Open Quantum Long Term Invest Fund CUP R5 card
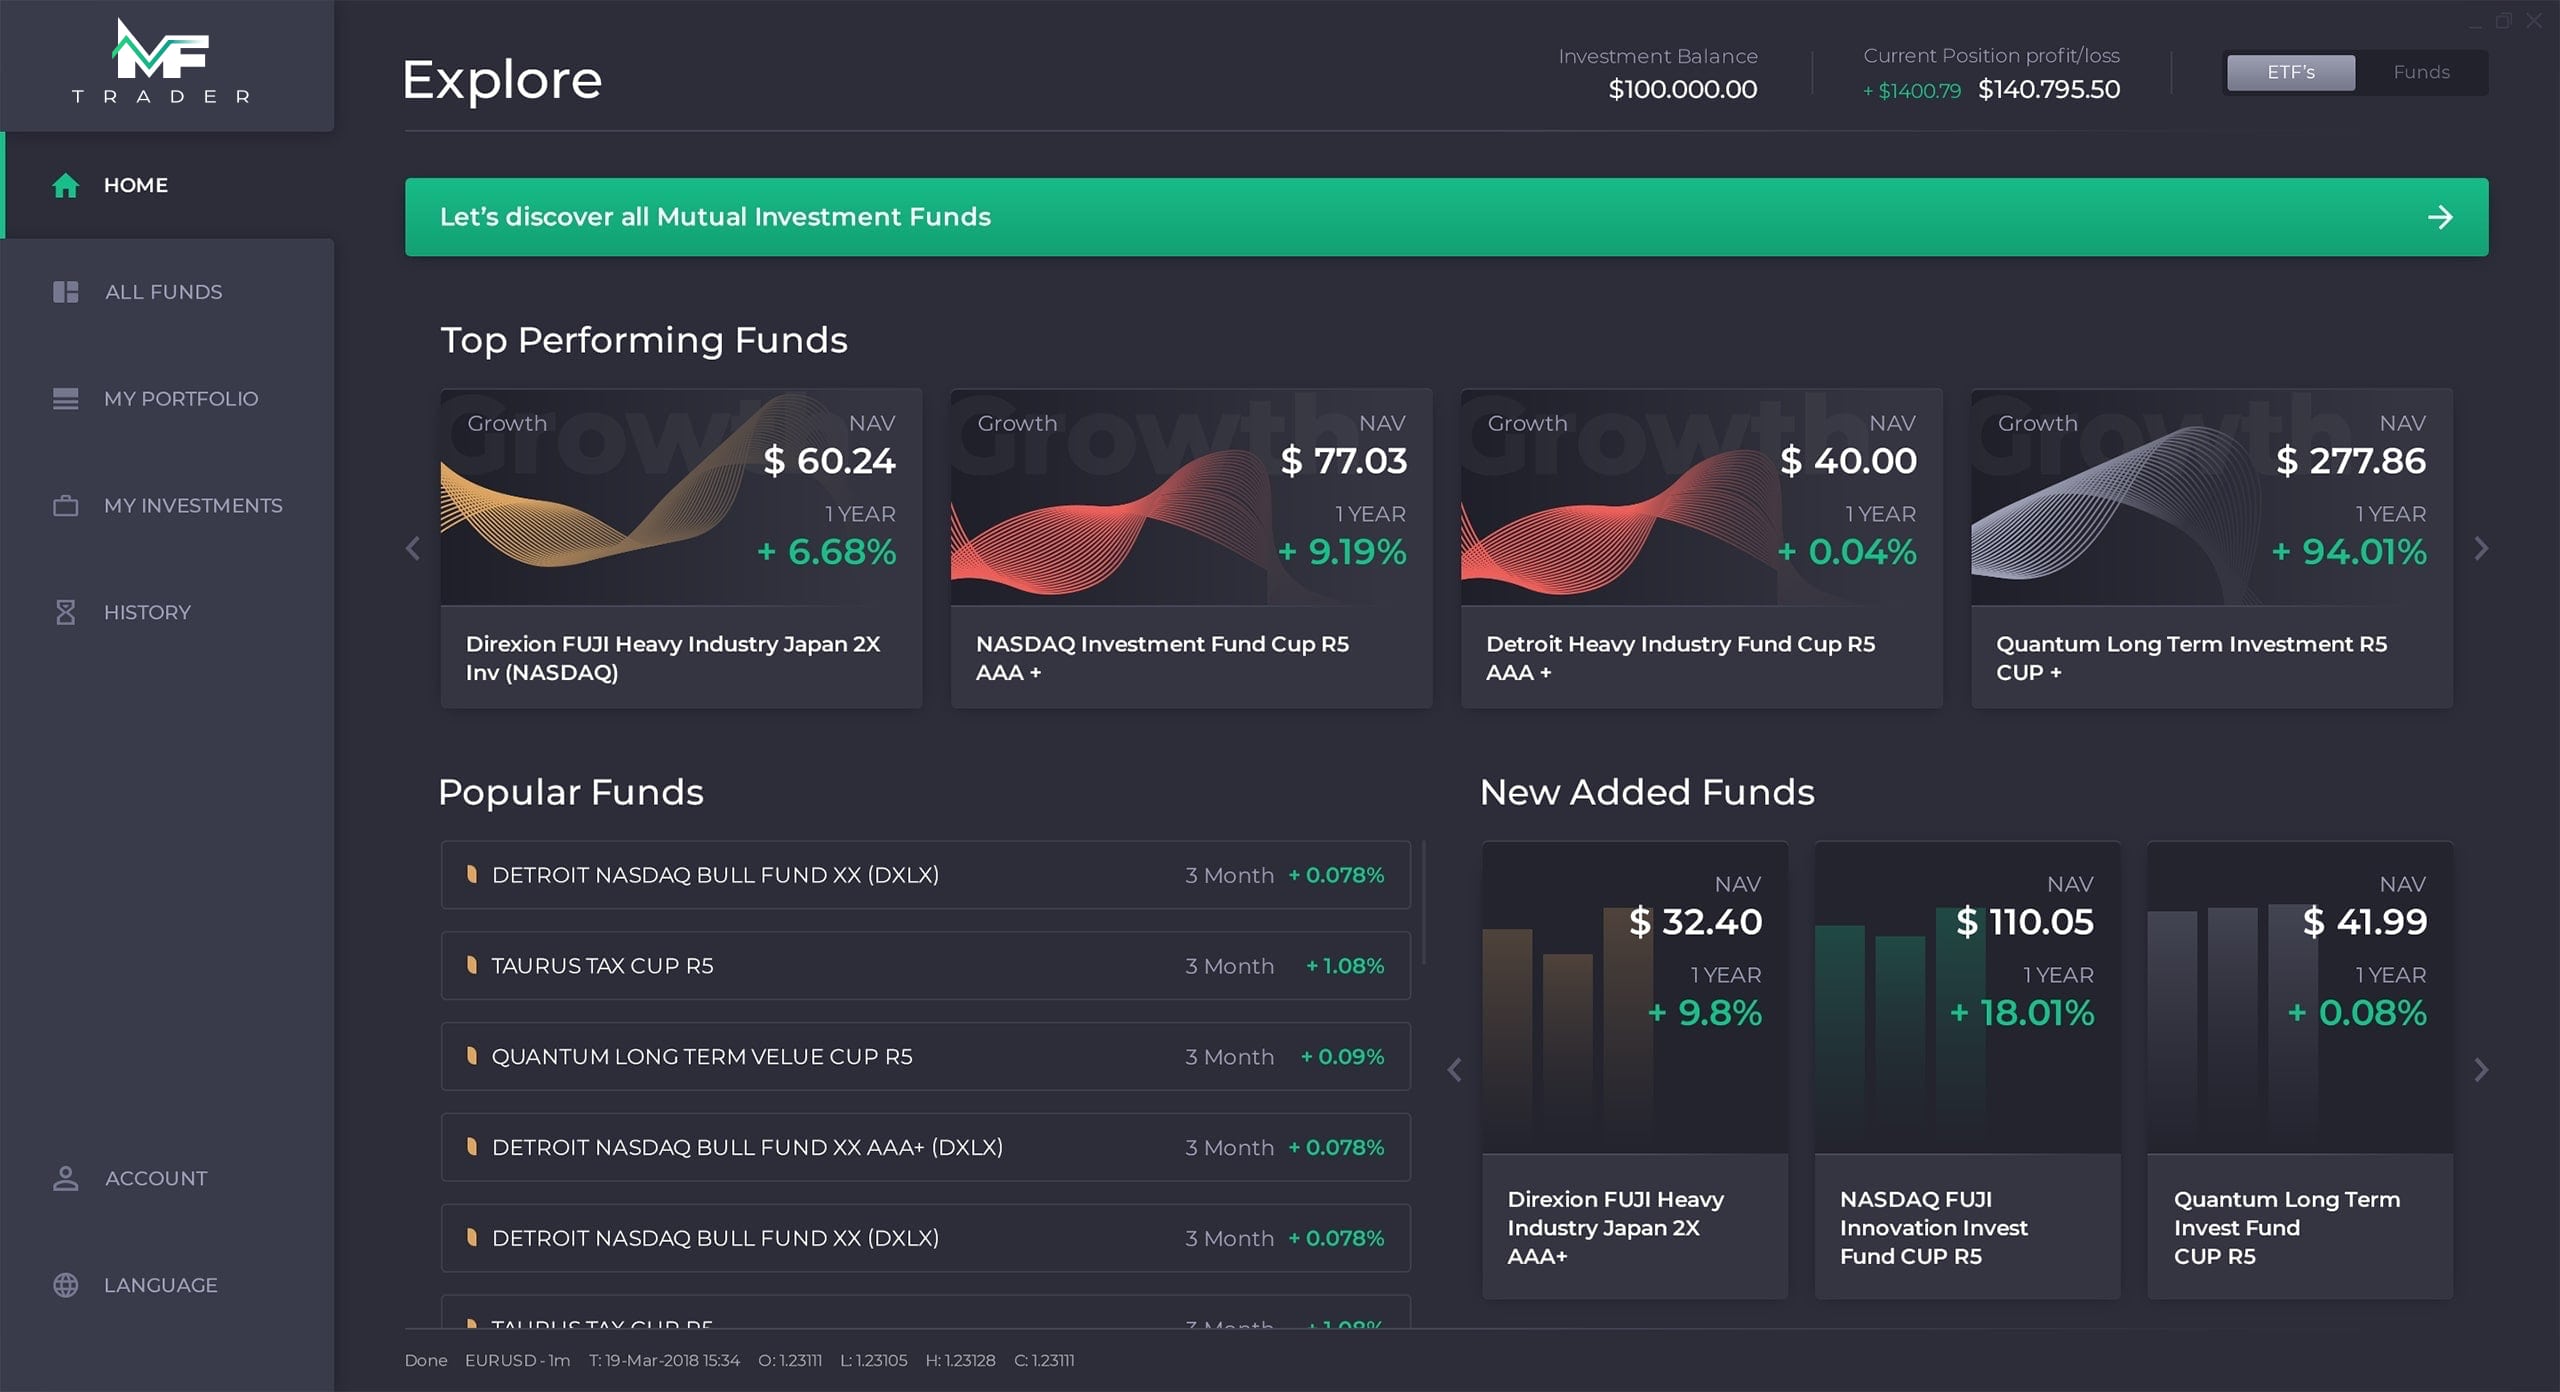 coord(2300,1070)
